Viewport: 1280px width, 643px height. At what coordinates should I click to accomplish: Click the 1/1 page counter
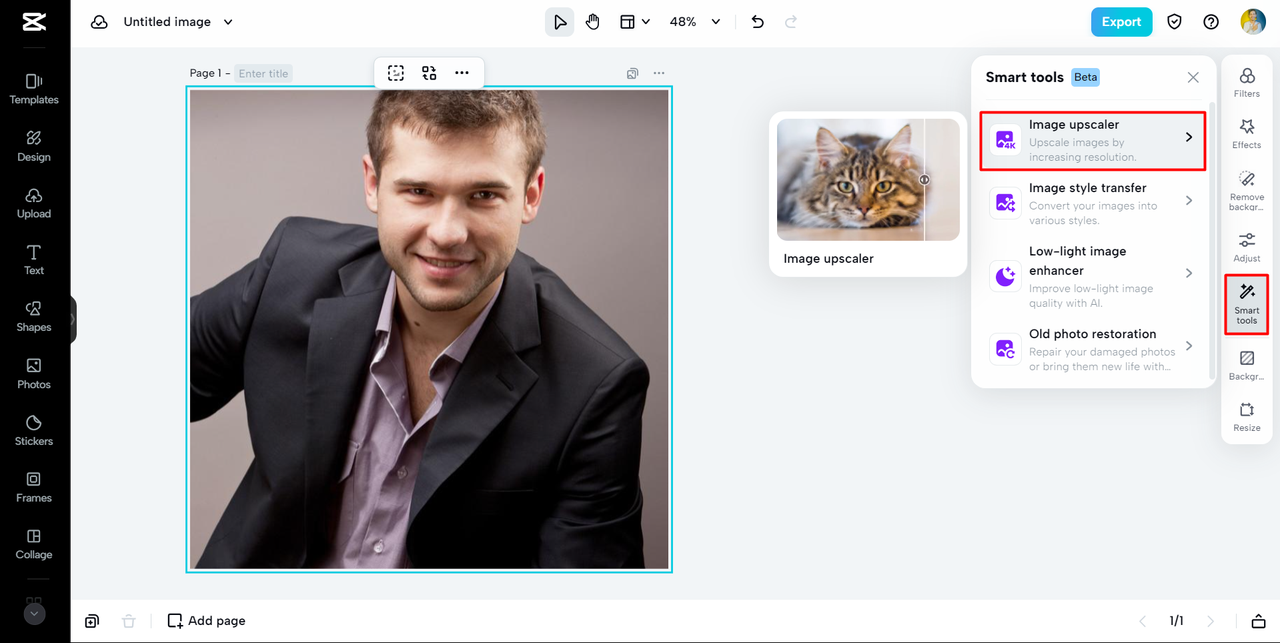point(1177,621)
